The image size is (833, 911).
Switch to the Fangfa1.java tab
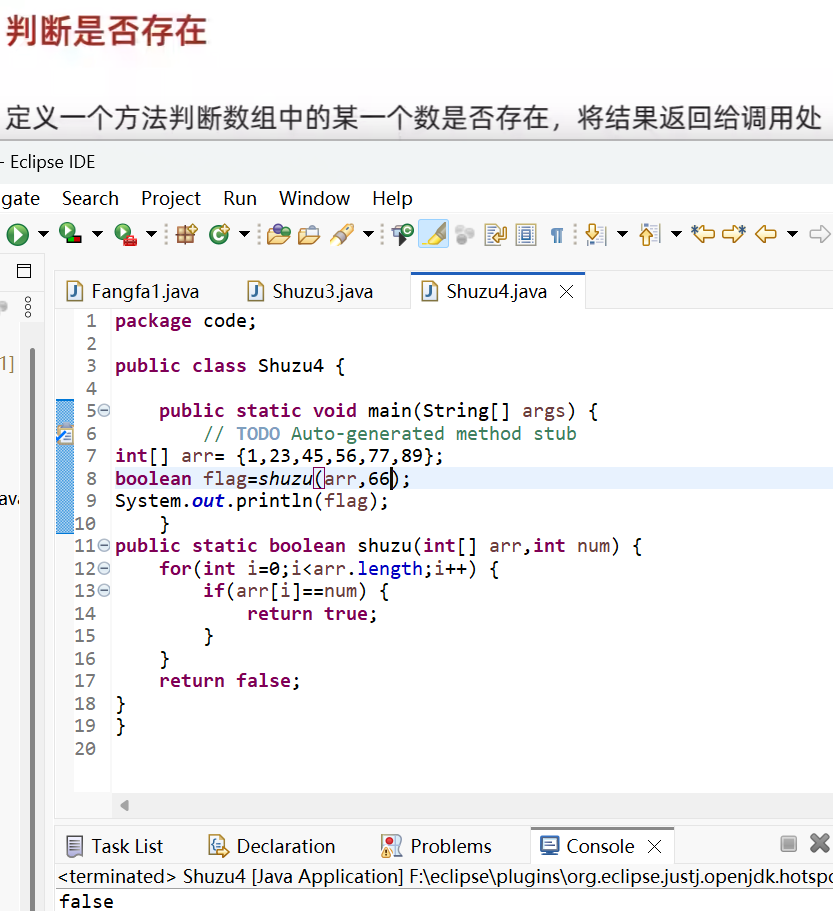pos(132,291)
